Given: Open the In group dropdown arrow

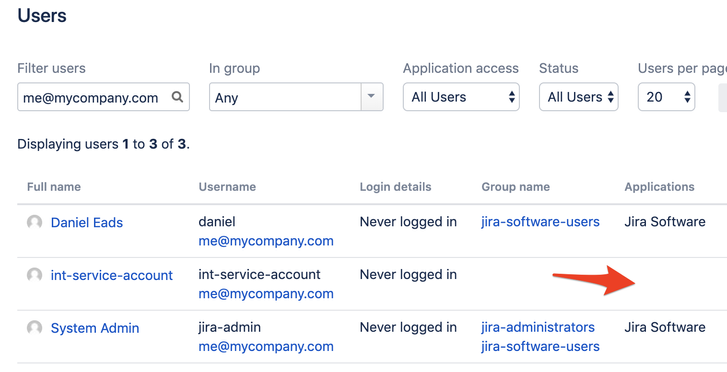Looking at the screenshot, I should click(372, 97).
